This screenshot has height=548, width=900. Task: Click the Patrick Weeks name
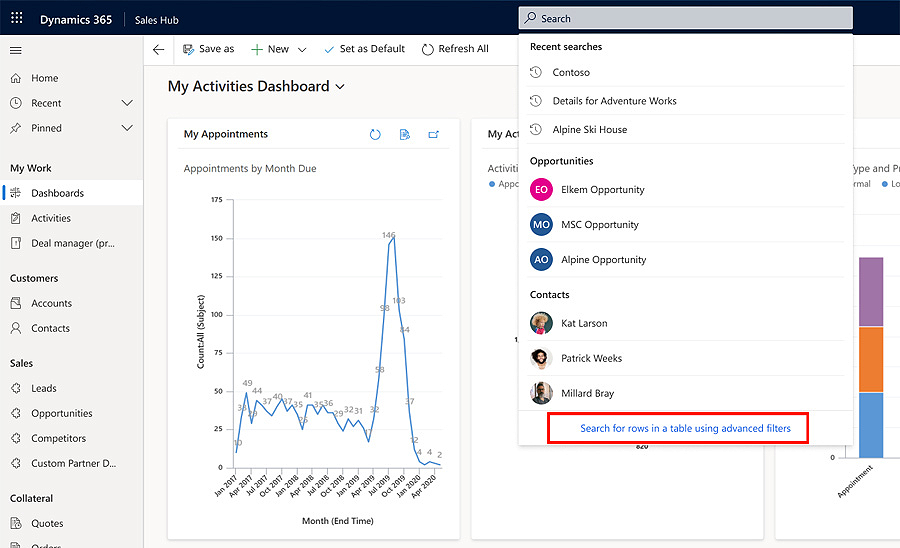click(x=591, y=358)
